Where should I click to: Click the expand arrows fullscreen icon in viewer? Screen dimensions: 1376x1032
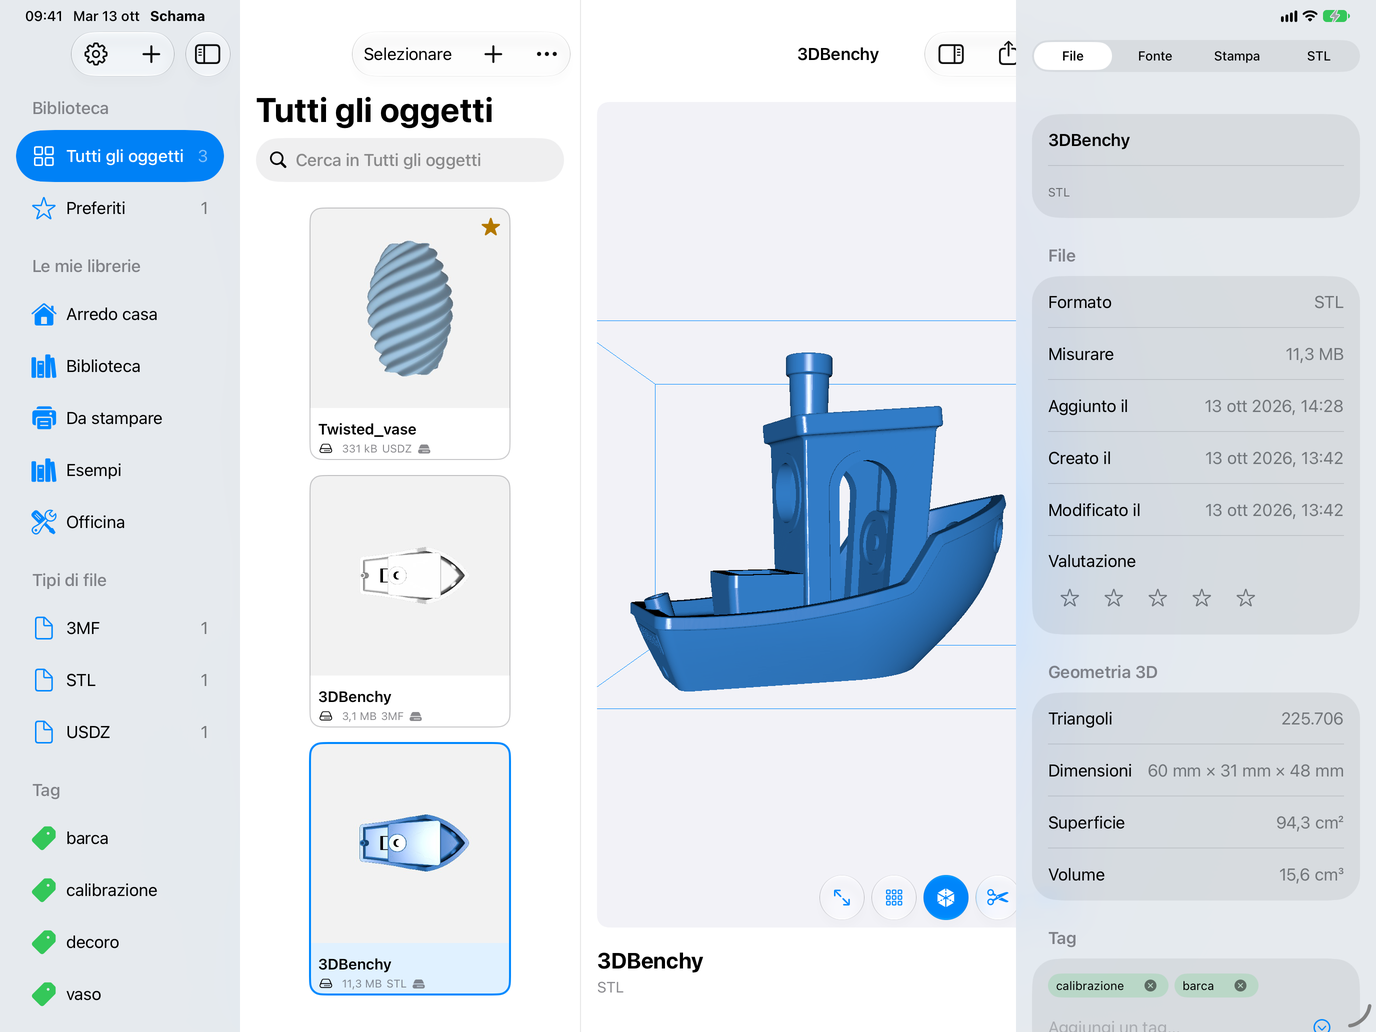coord(842,898)
